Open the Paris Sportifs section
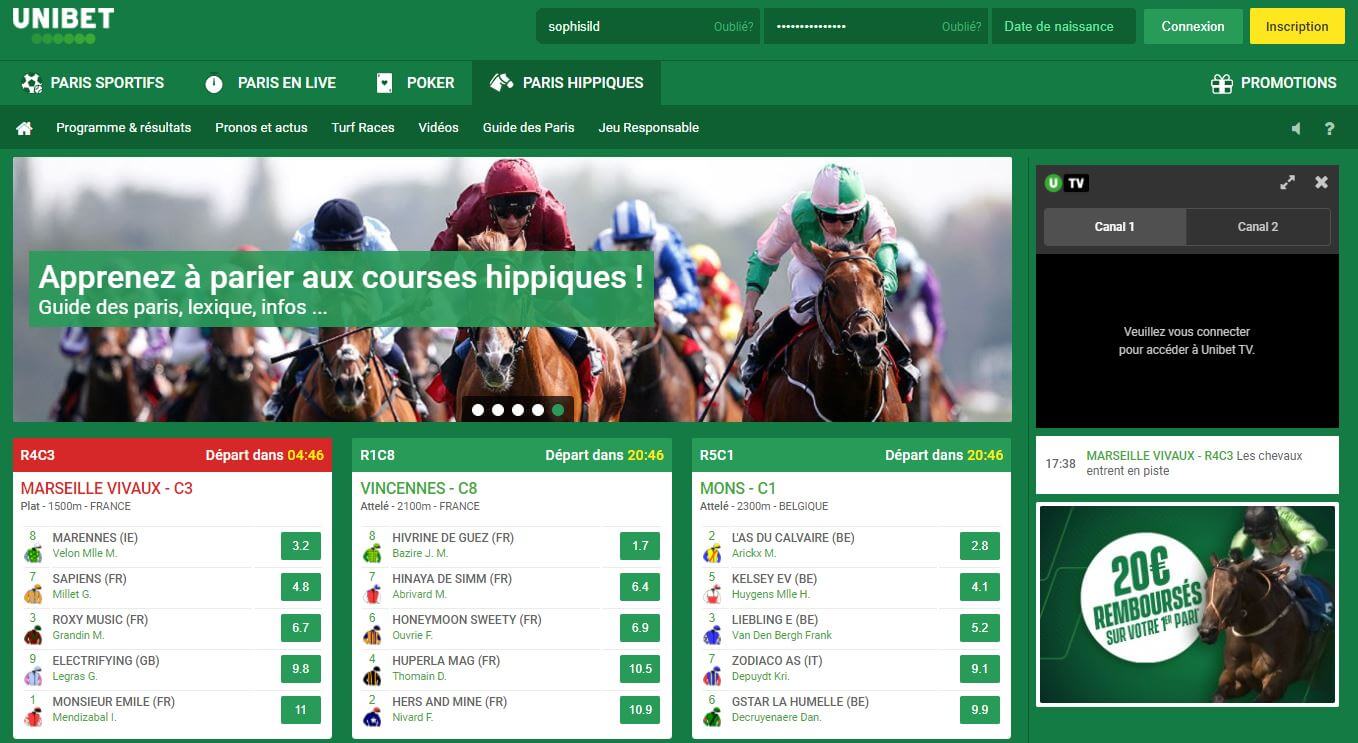Viewport: 1358px width, 743px height. 92,83
